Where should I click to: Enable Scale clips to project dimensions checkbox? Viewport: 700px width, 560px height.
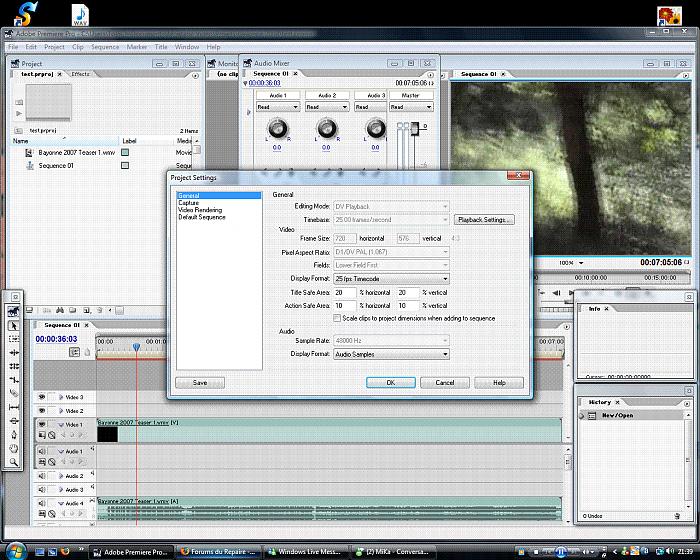tap(337, 318)
